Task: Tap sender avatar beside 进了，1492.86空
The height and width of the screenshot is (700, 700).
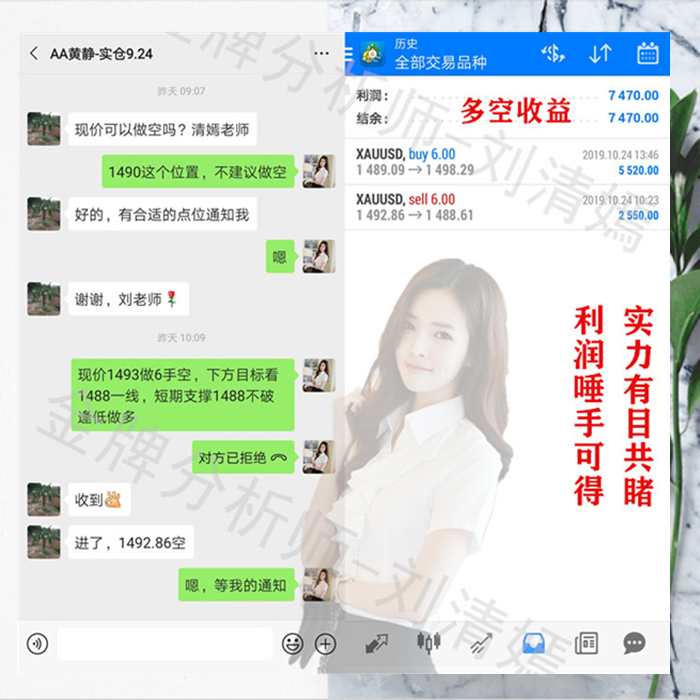Action: 44,542
